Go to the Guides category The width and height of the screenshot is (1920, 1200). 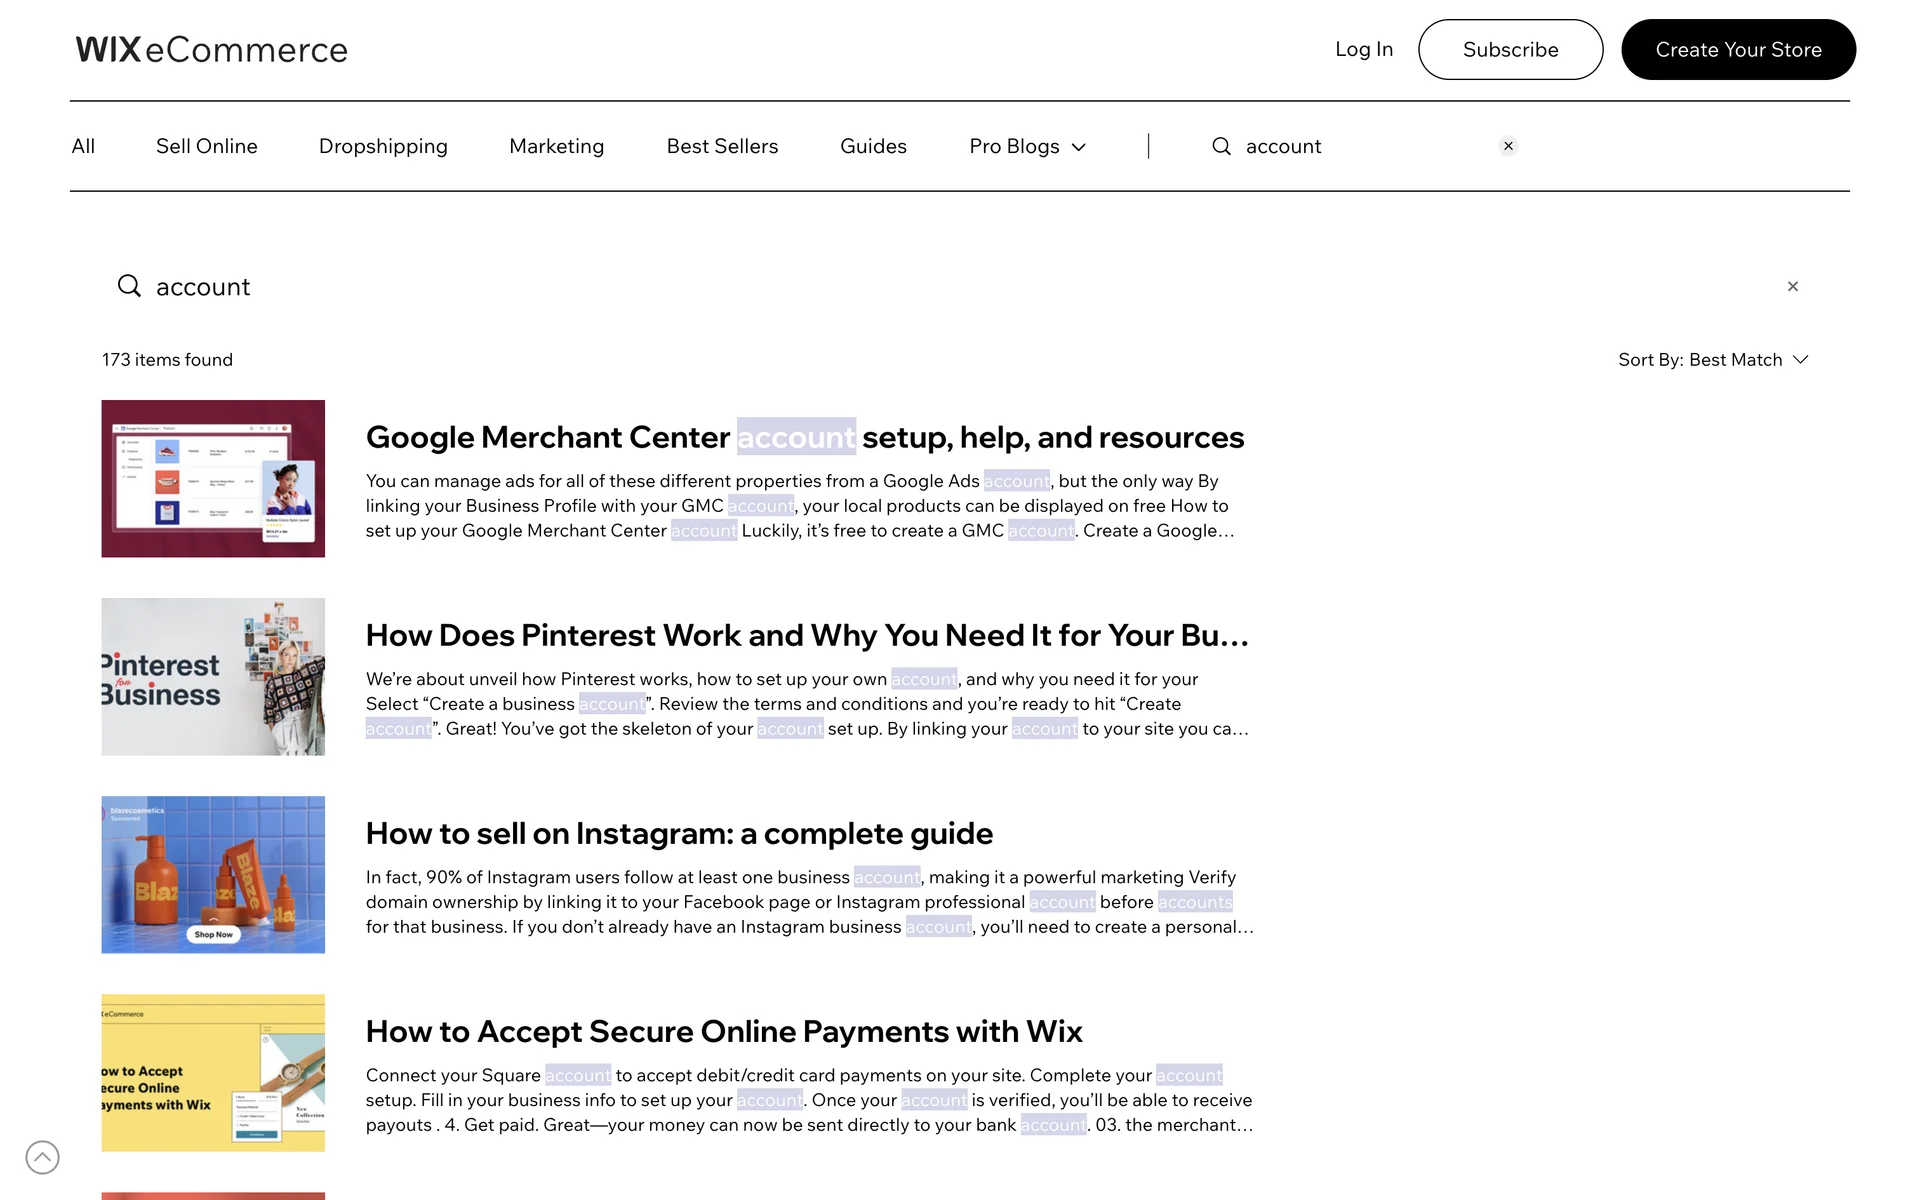click(873, 146)
